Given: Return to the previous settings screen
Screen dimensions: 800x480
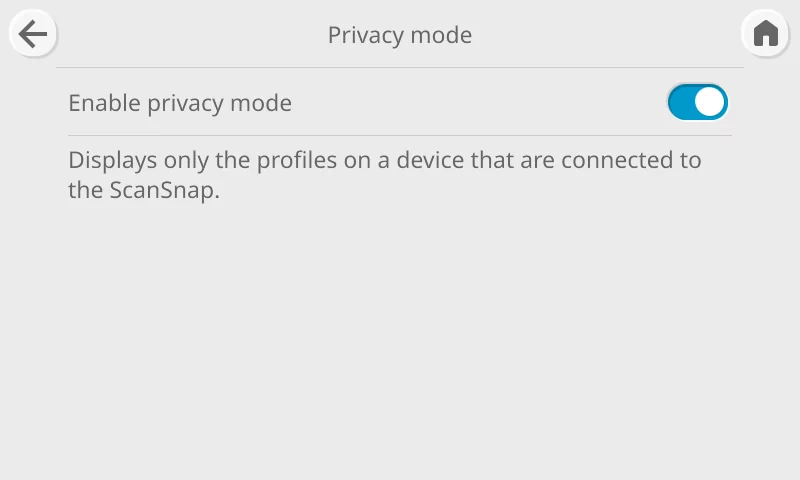Looking at the screenshot, I should tap(33, 35).
